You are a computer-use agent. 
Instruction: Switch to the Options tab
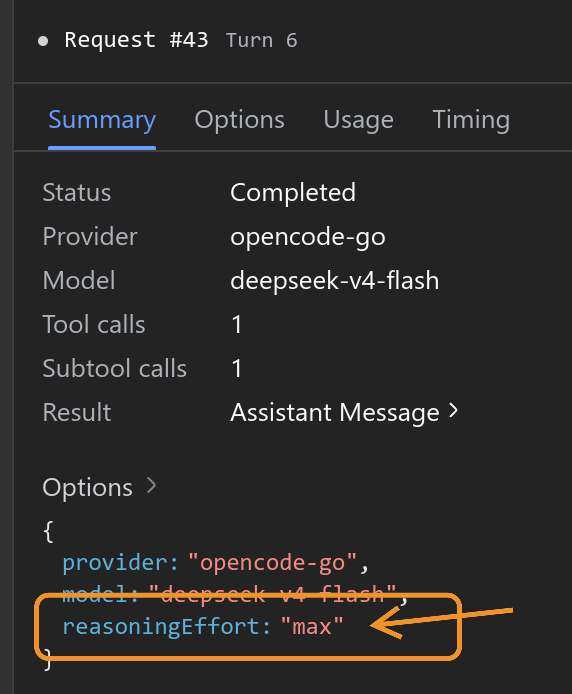[240, 120]
